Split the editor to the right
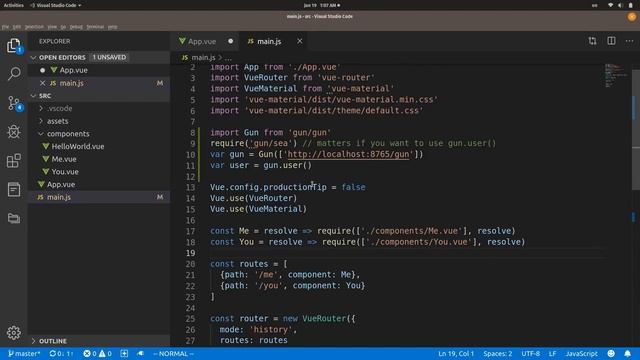This screenshot has height=360, width=640. click(611, 41)
